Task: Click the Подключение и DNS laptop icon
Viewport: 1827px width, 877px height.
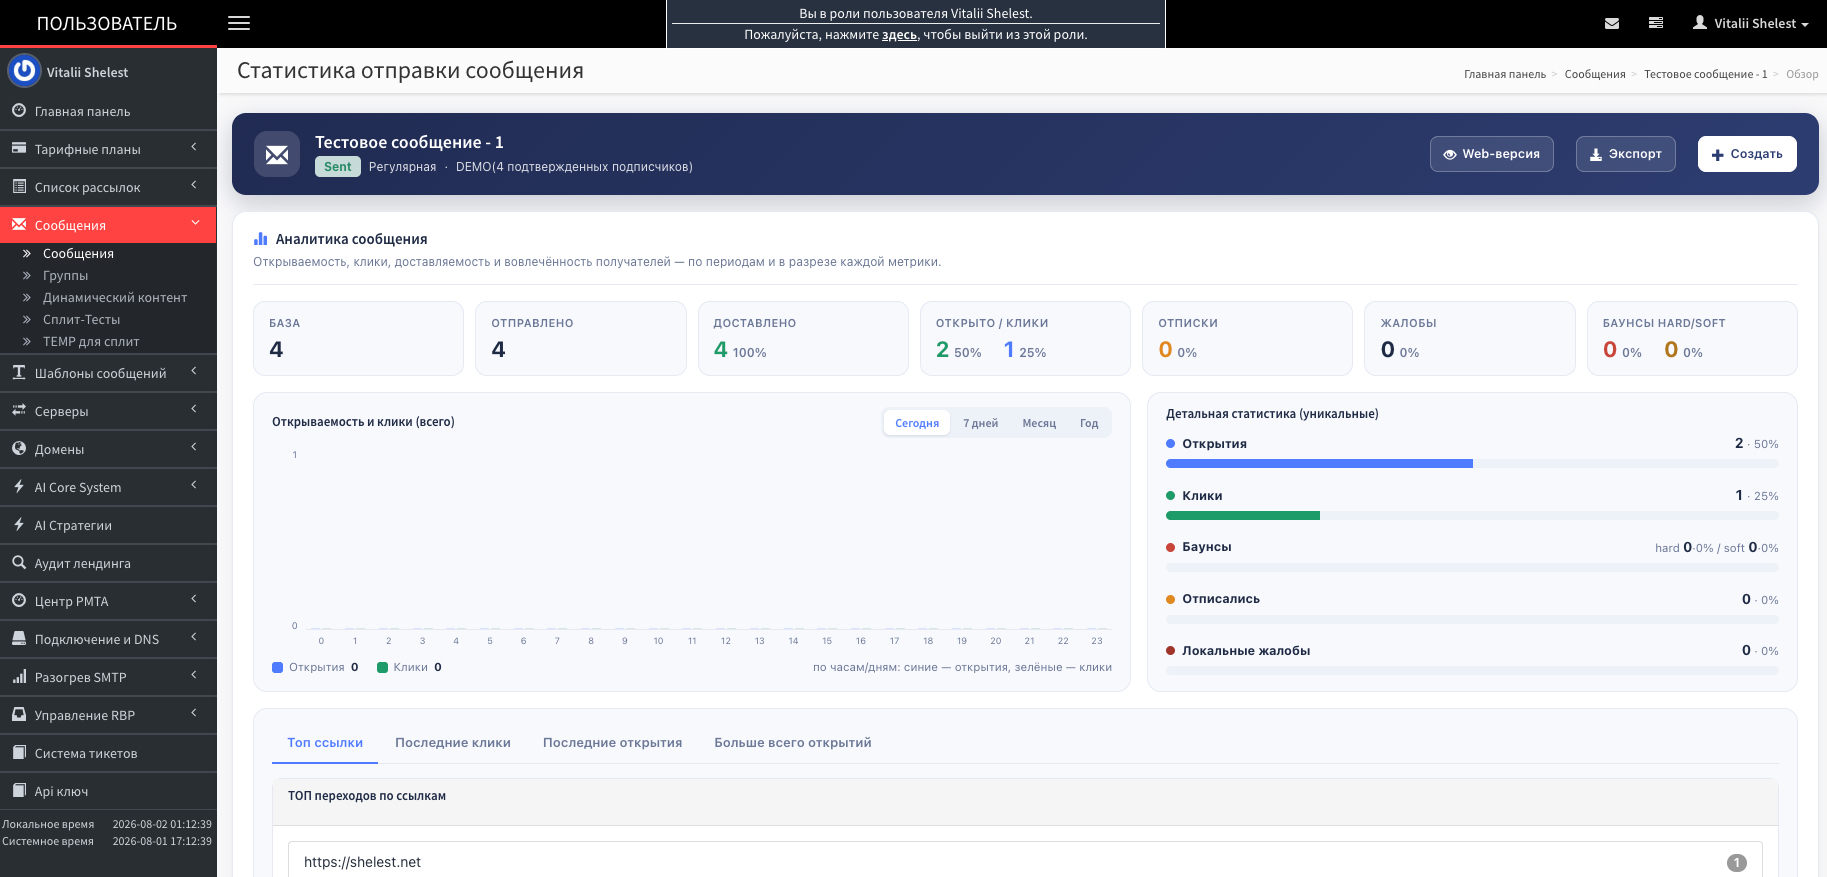Action: pyautogui.click(x=19, y=638)
